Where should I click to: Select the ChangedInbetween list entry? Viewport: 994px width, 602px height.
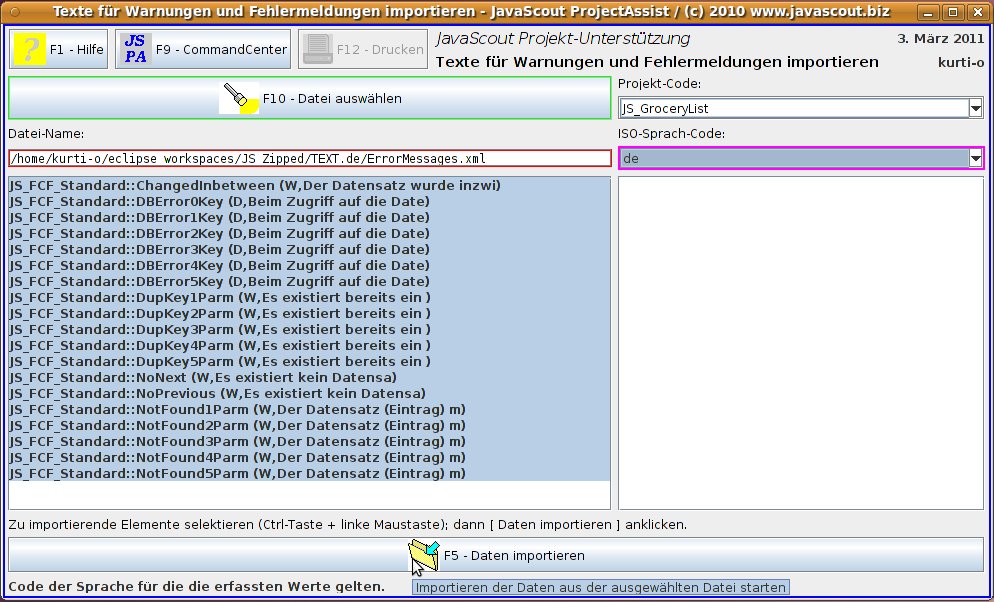[x=254, y=186]
